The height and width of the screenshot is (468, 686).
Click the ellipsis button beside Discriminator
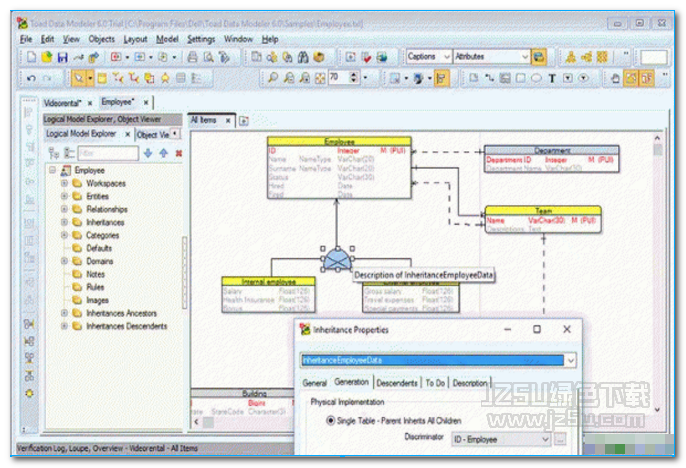pyautogui.click(x=560, y=439)
